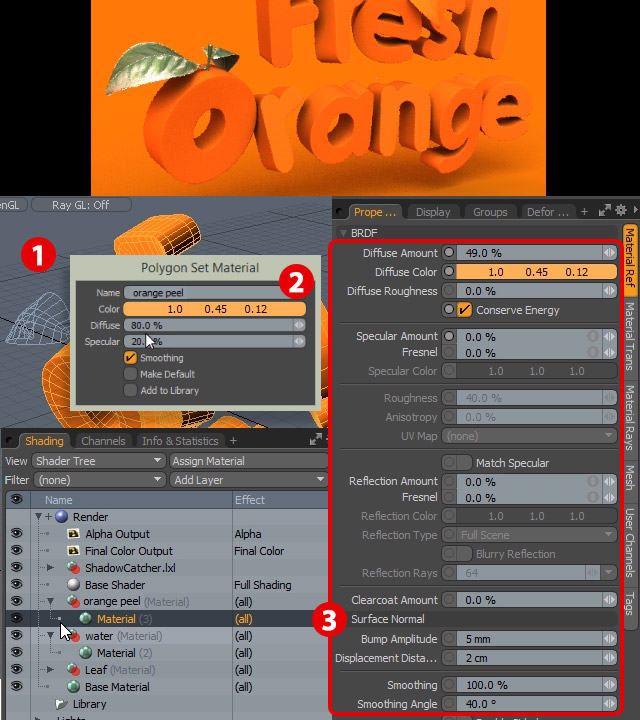This screenshot has height=720, width=640.
Task: Toggle Smoothing checkbox in Polygon Set Material
Action: coord(130,358)
